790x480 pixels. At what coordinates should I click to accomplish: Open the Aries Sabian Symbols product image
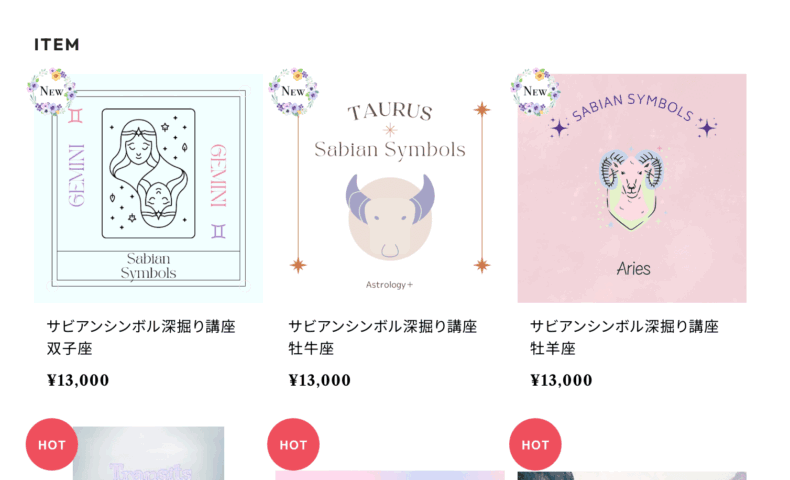pos(632,188)
